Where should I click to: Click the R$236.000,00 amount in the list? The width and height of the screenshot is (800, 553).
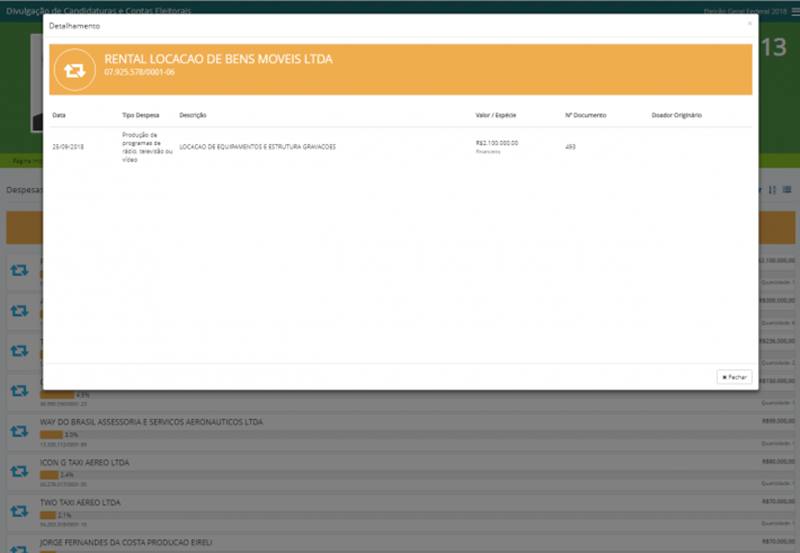[x=777, y=341]
